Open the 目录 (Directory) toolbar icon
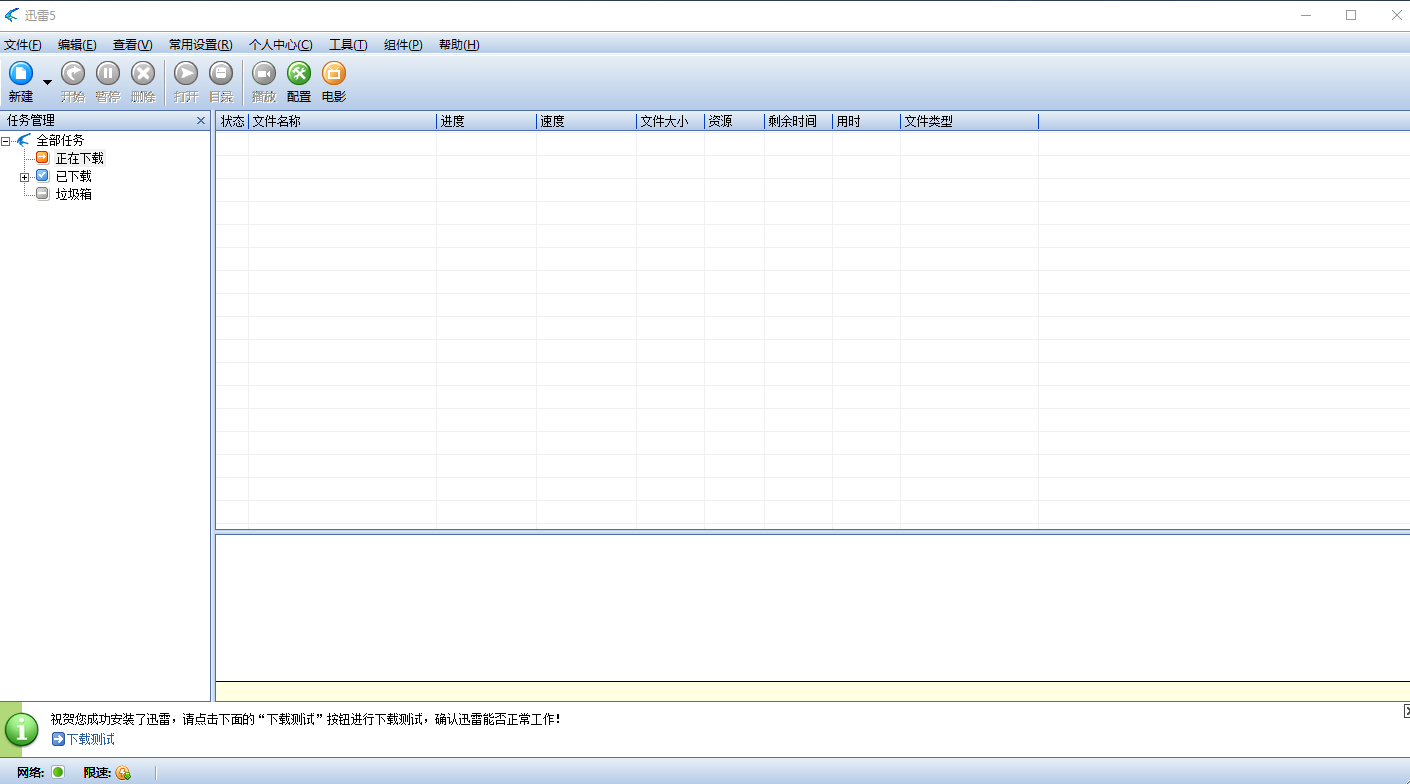This screenshot has width=1410, height=784. coord(220,74)
